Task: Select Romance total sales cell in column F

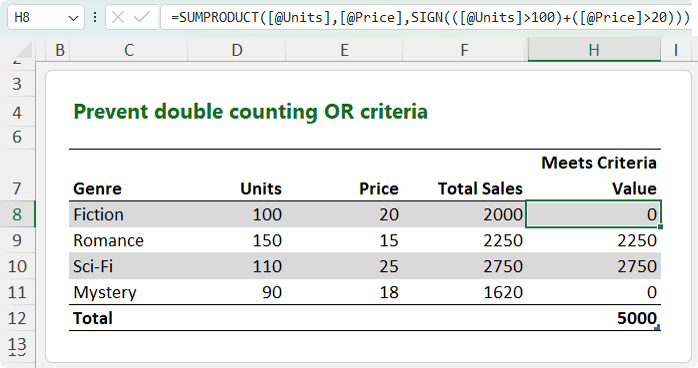Action: [x=464, y=240]
